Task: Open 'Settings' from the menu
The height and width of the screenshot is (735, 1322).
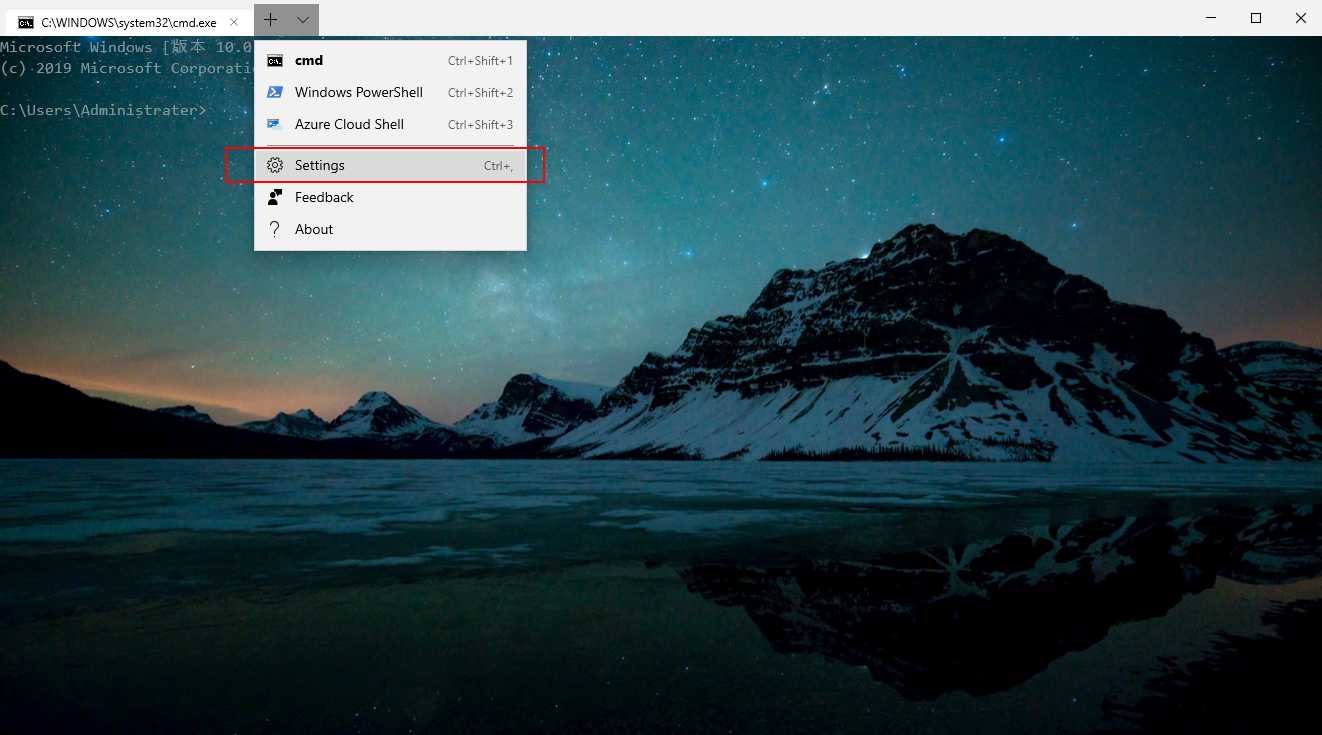Action: click(x=320, y=165)
